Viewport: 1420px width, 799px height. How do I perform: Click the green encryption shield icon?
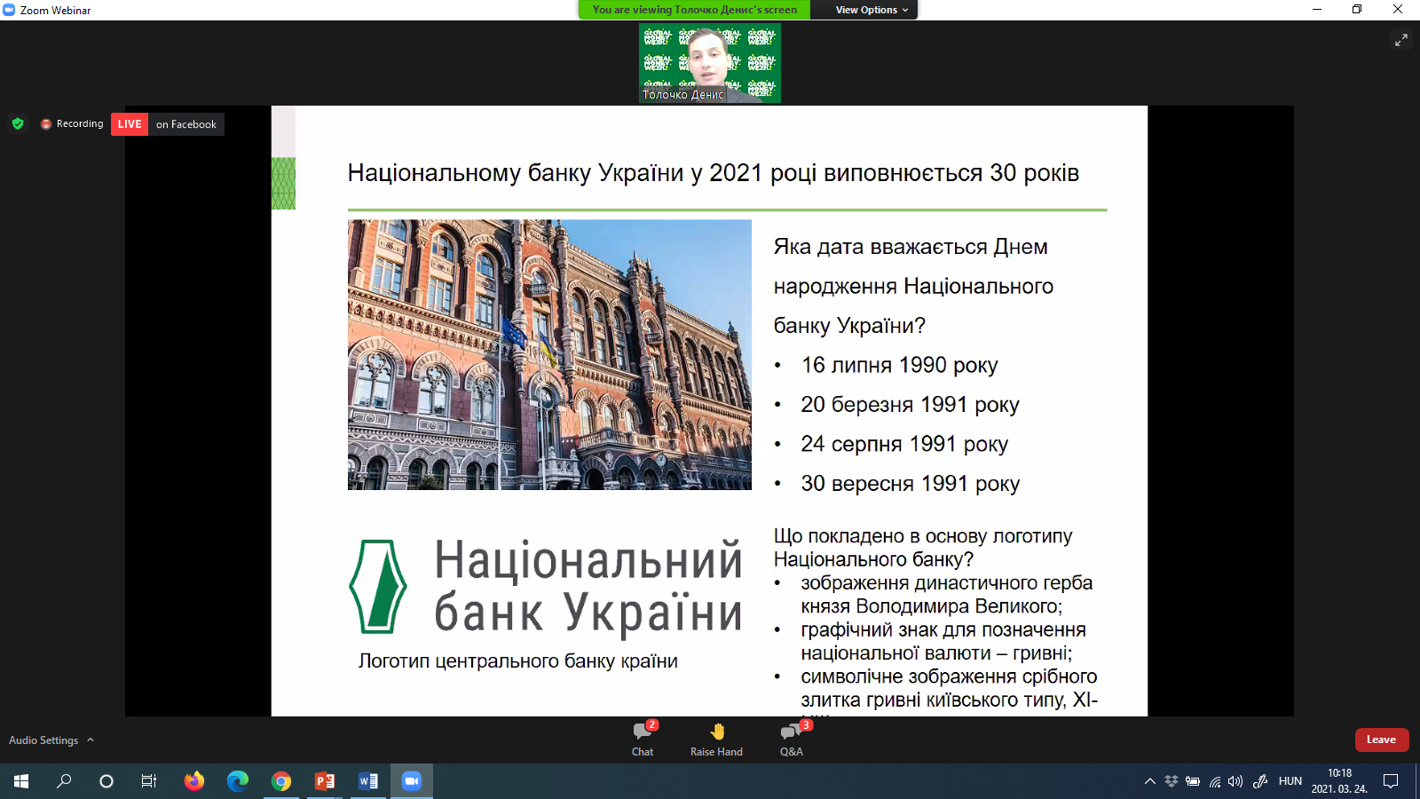click(x=18, y=124)
